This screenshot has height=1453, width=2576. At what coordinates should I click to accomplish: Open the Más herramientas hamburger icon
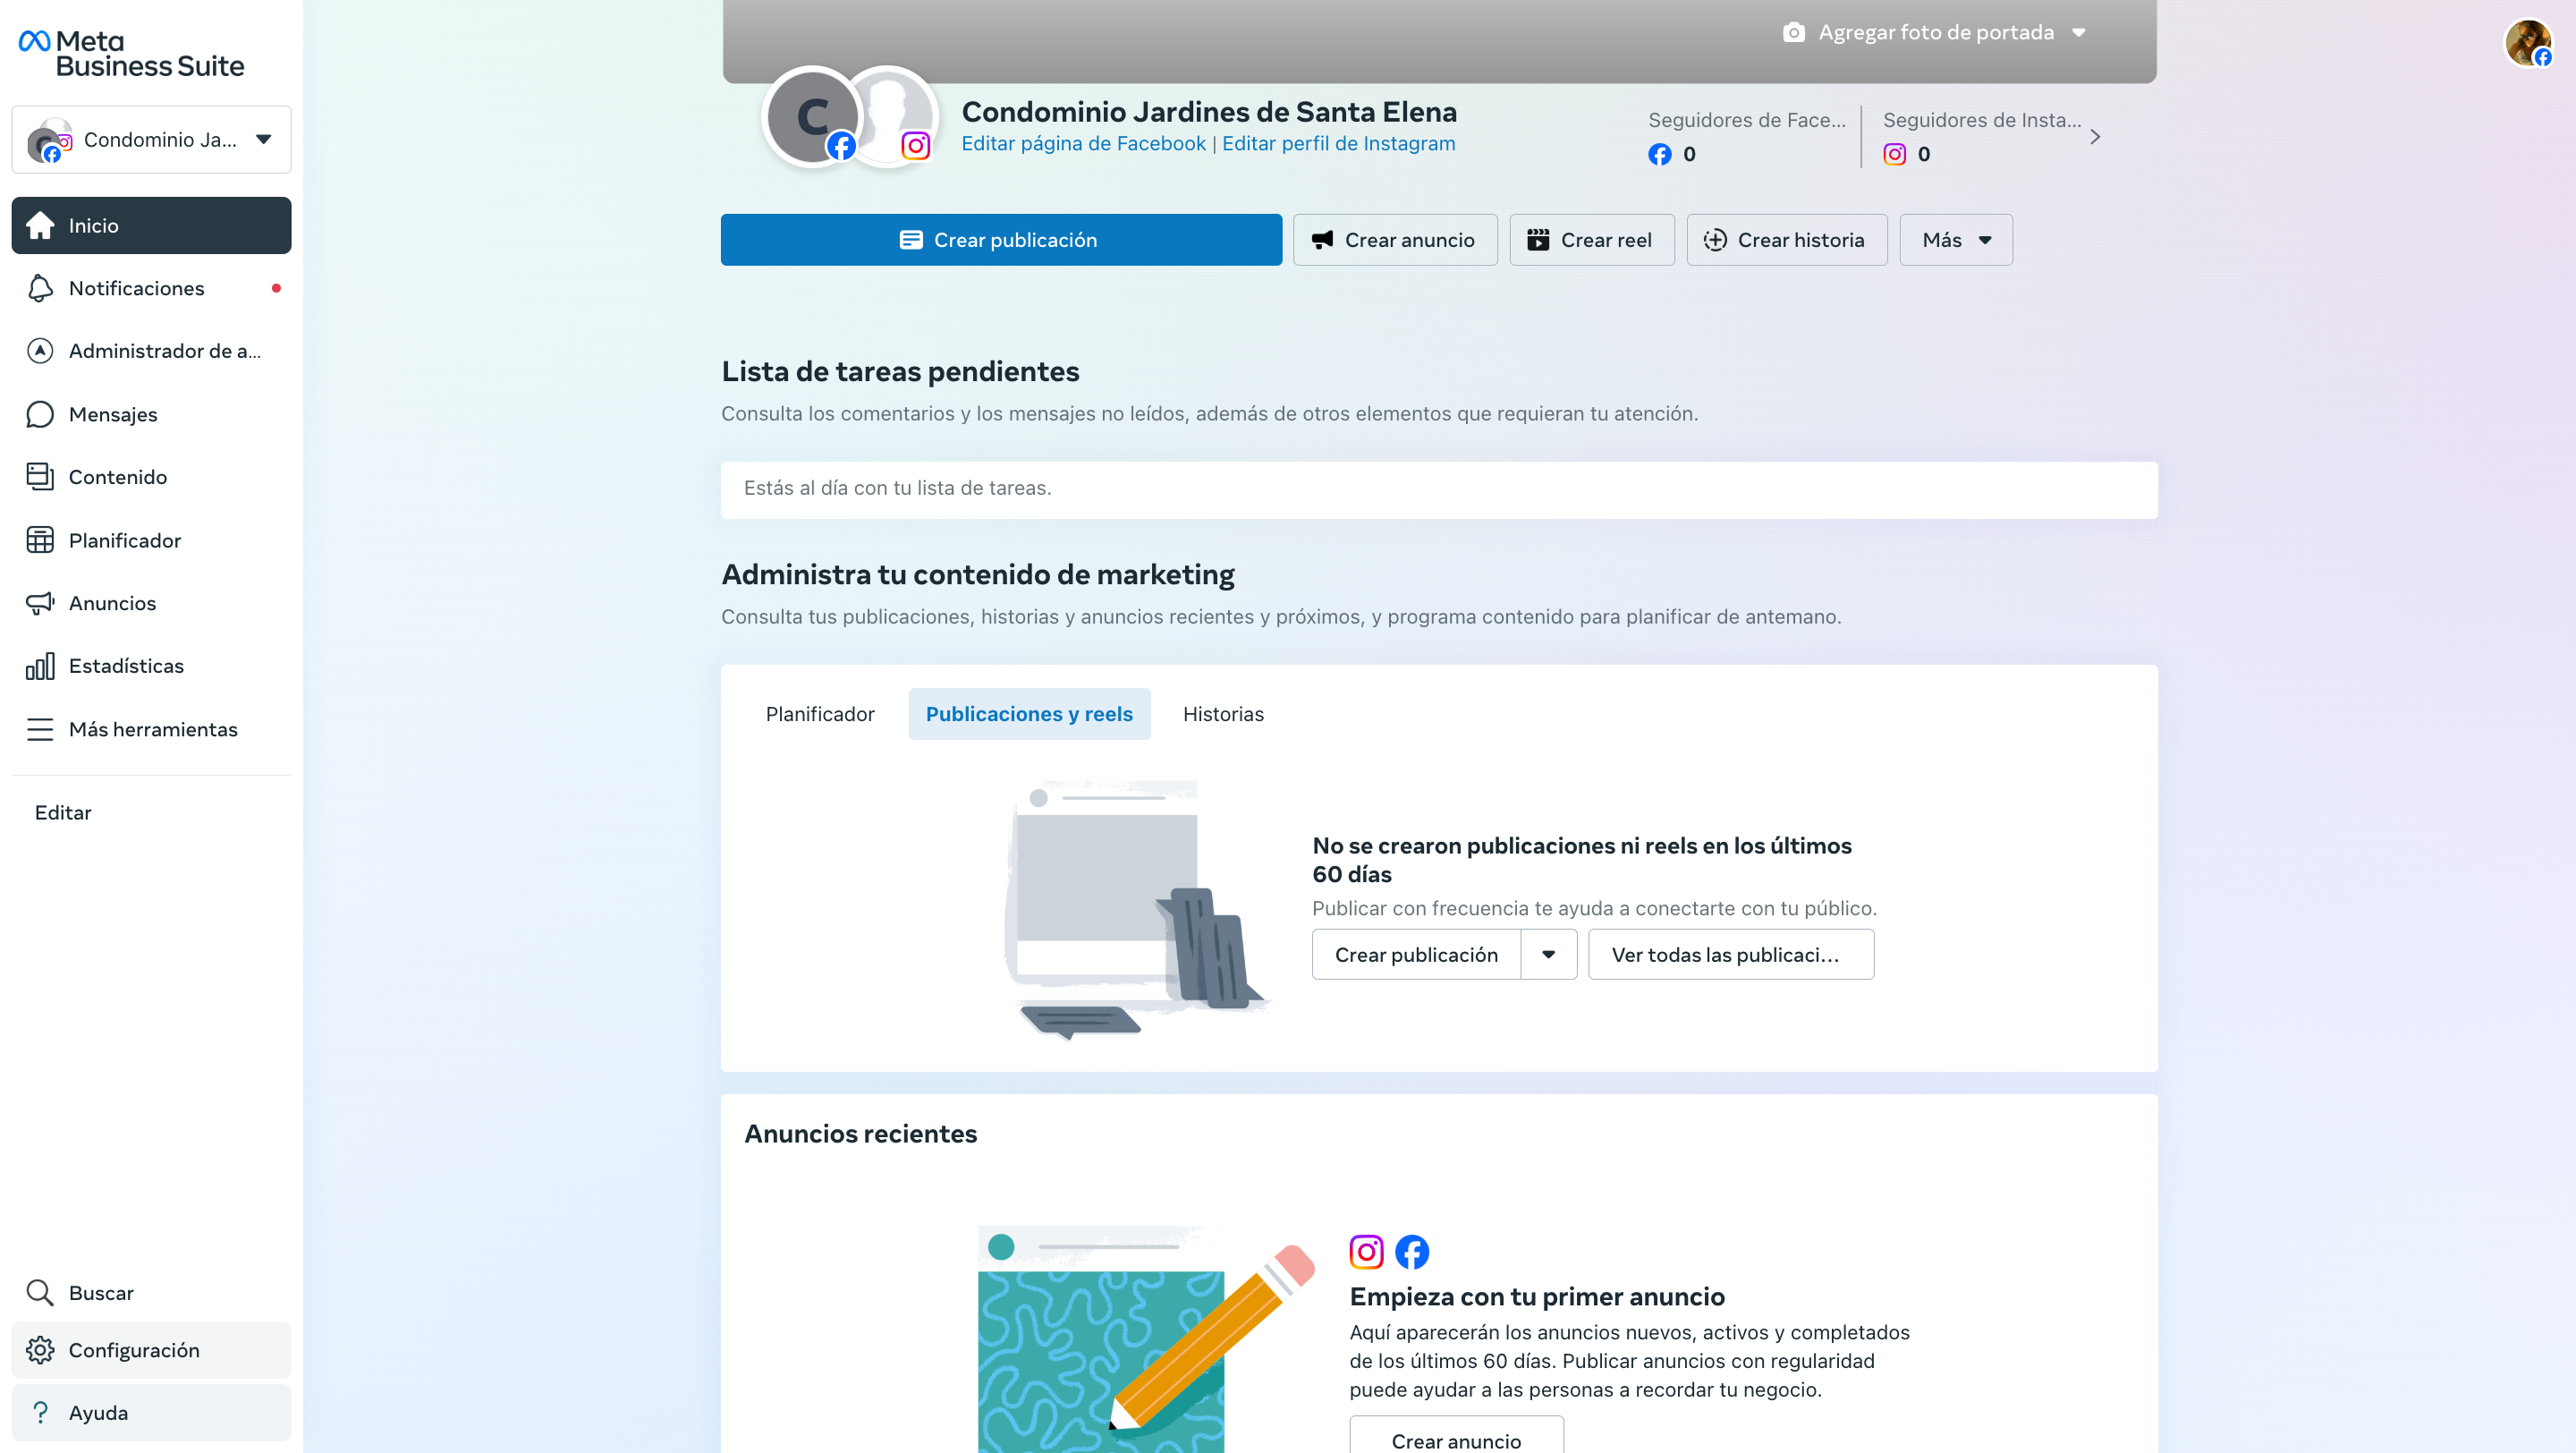(x=40, y=729)
